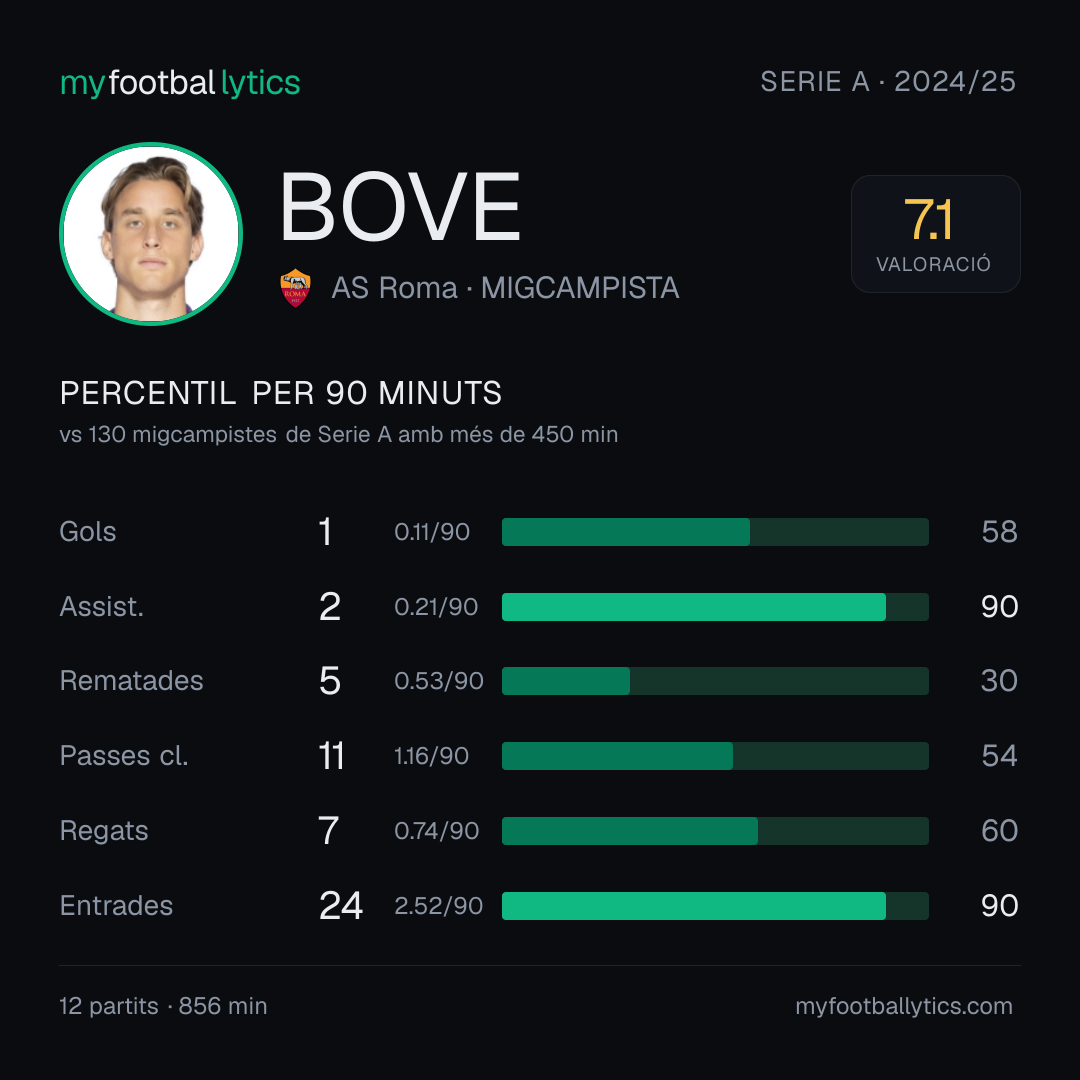Click the Regats percentile bar
The image size is (1080, 1080).
(x=715, y=831)
